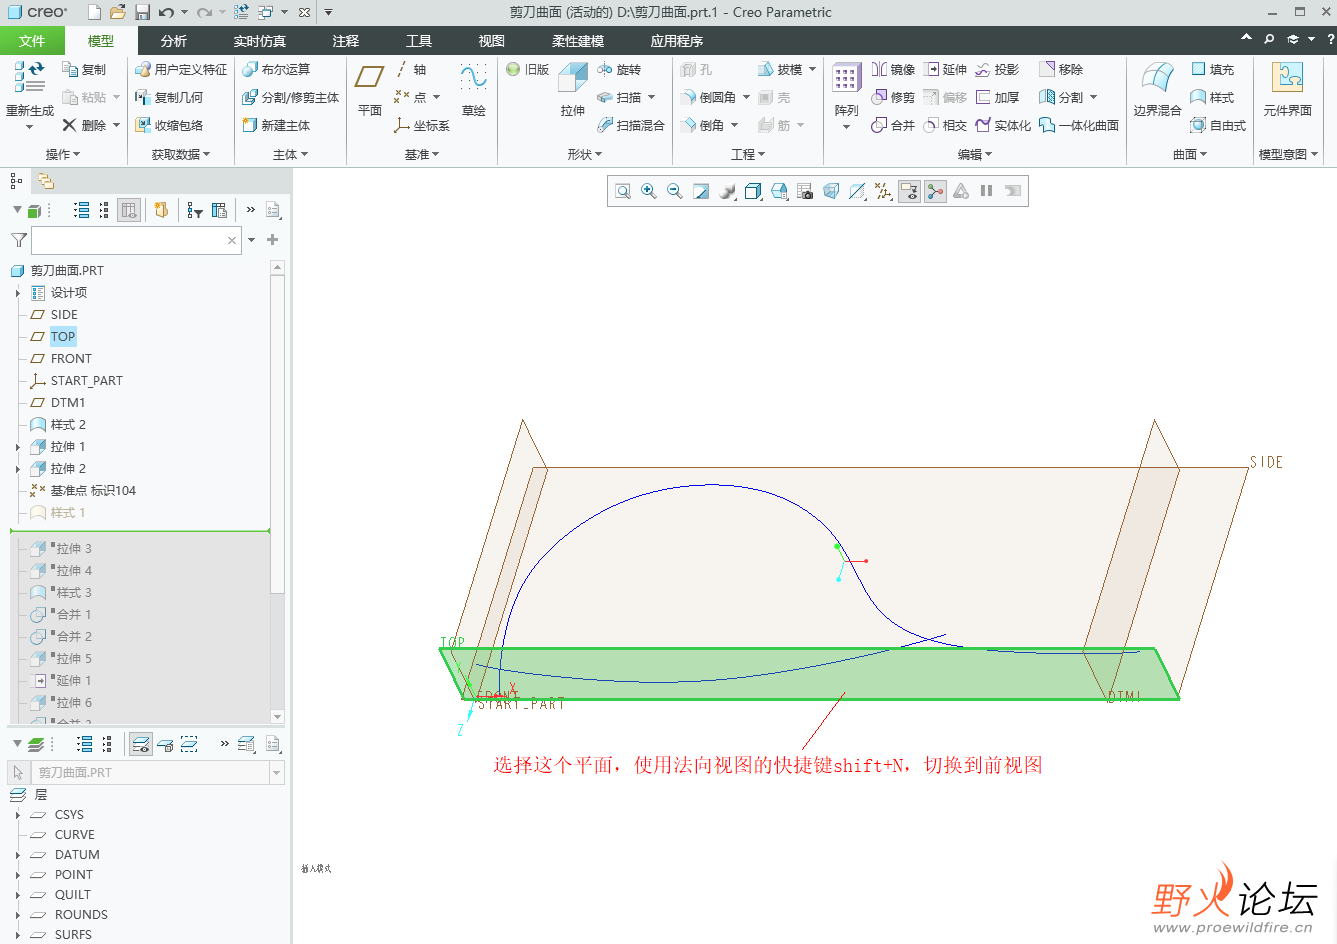Screen dimensions: 1337x944
Task: Select the 草绘 (Sketch) tool
Action: tap(474, 90)
